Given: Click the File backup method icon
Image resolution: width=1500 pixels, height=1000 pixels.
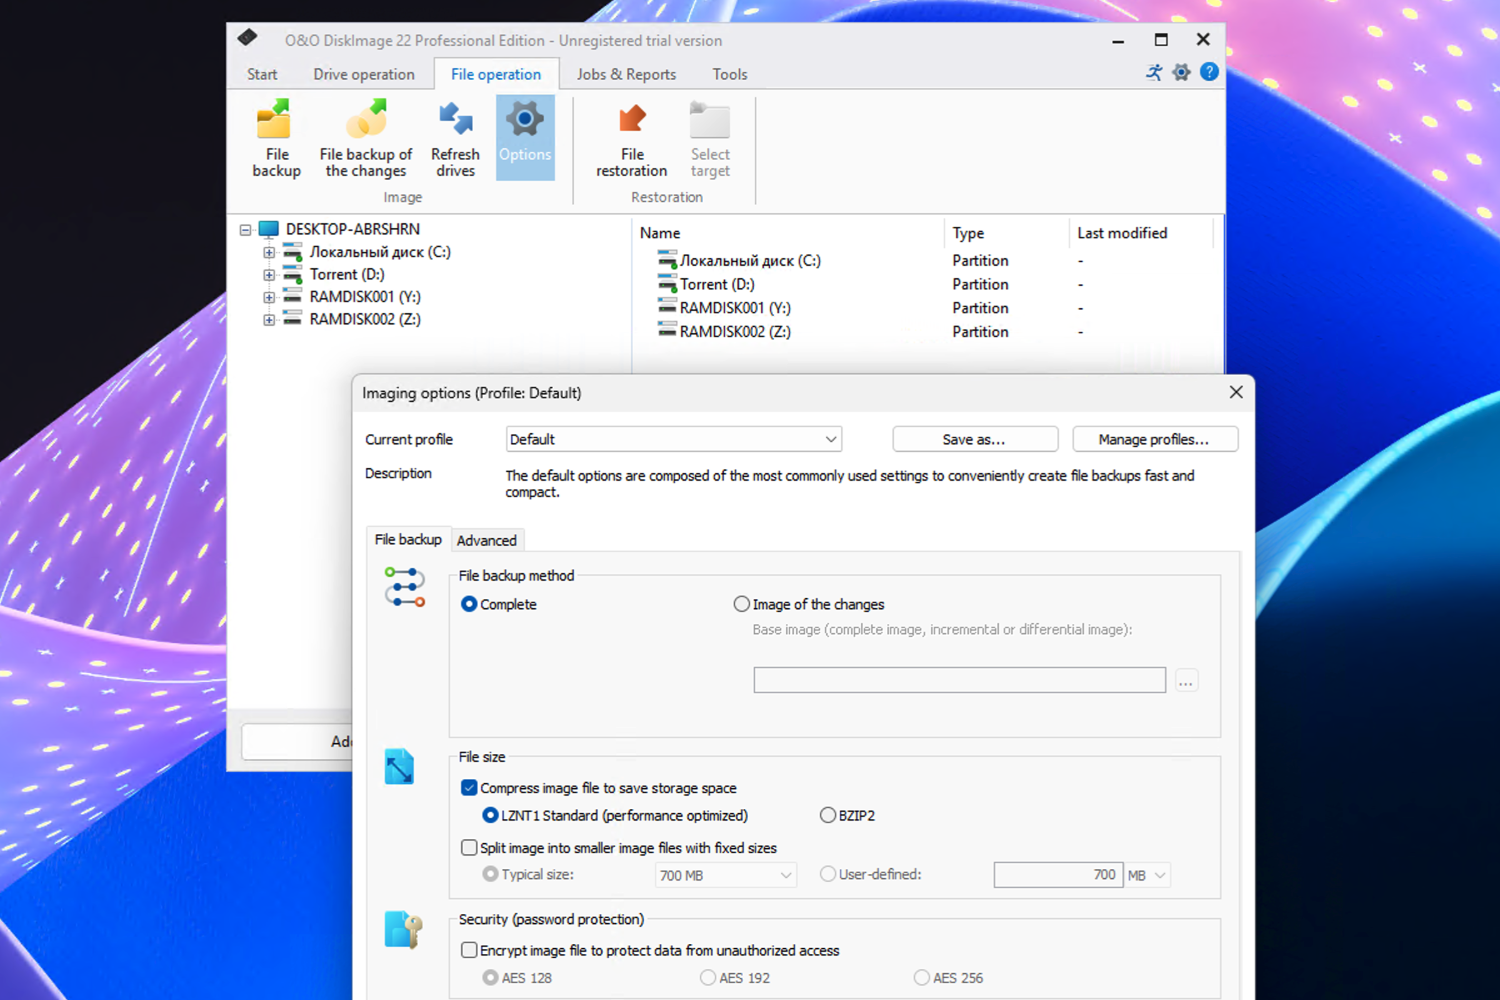Looking at the screenshot, I should point(405,588).
